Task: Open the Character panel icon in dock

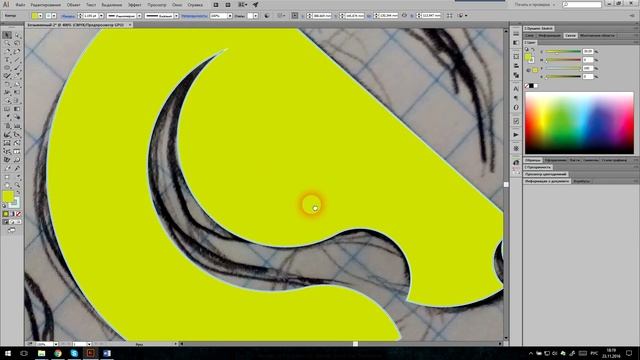Action: (516, 88)
